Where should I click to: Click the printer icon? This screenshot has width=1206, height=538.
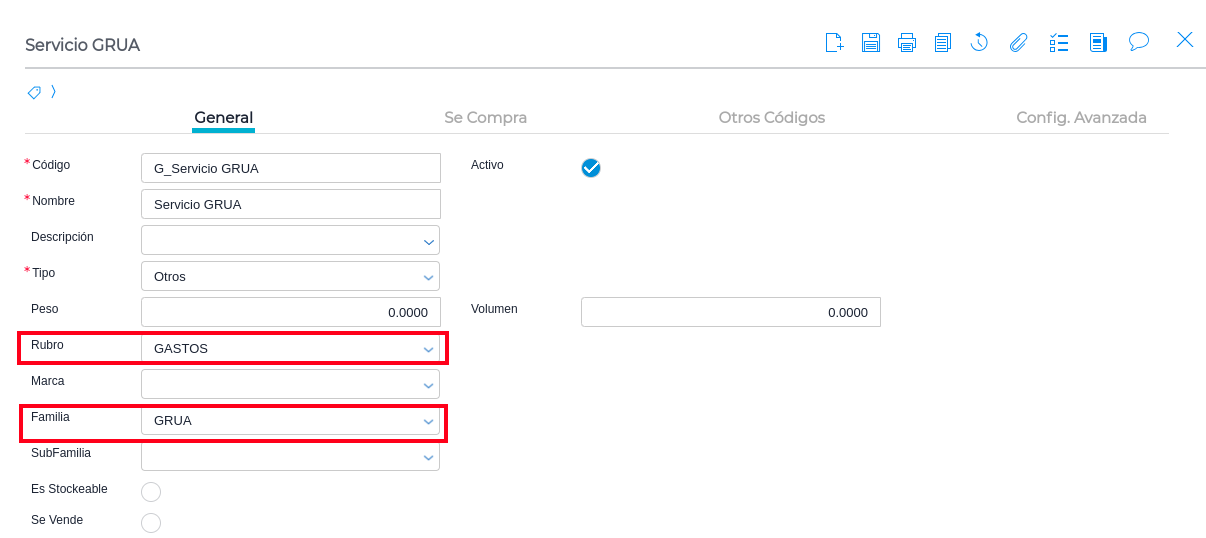coord(907,42)
